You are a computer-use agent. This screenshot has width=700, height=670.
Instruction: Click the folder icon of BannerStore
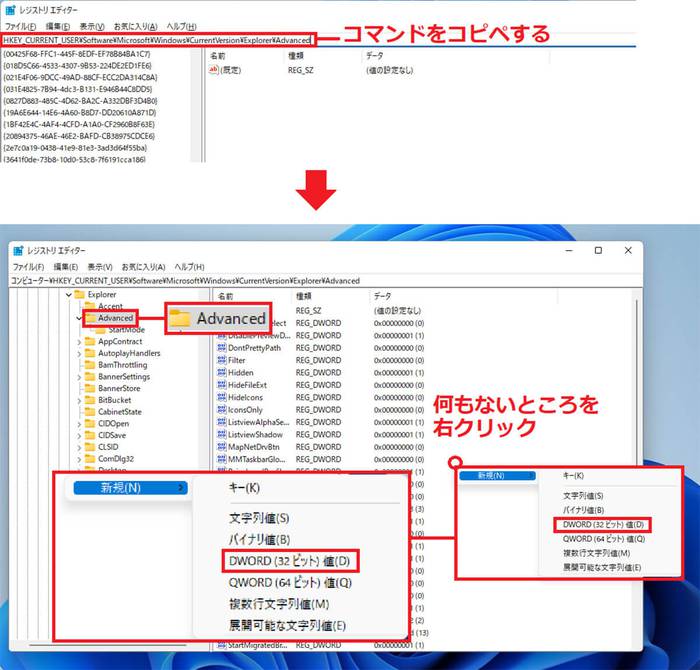coord(90,388)
